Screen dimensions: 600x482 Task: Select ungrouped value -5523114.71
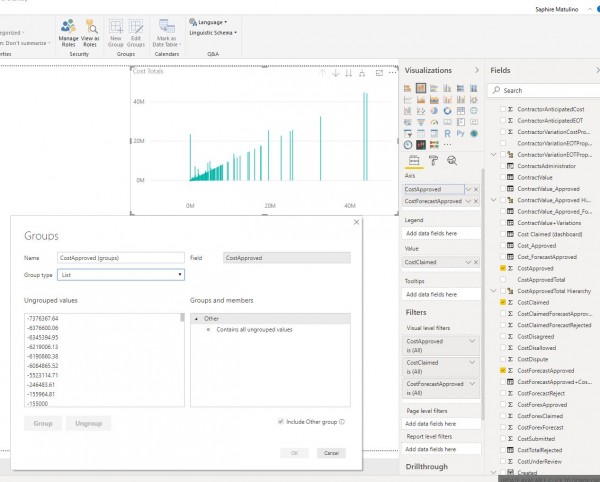[43, 375]
